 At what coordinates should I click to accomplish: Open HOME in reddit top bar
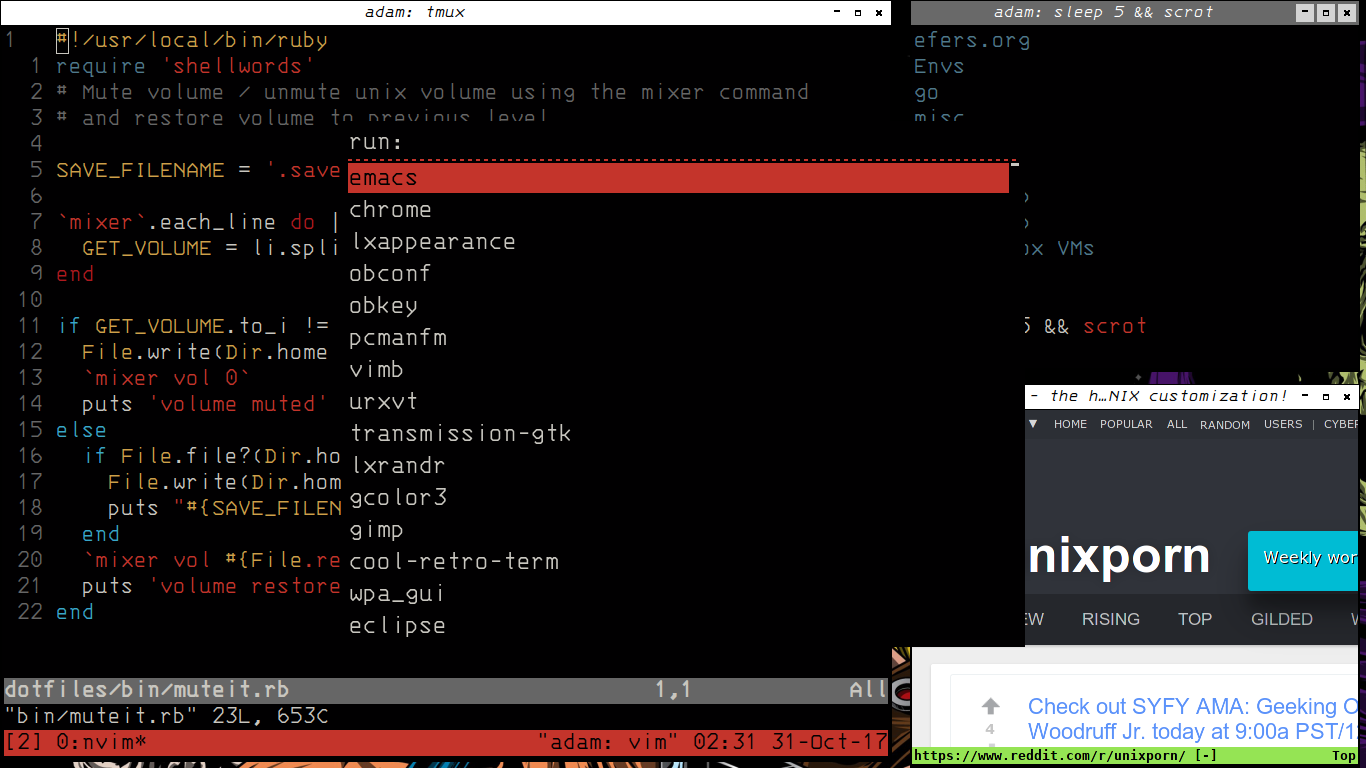(x=1070, y=424)
